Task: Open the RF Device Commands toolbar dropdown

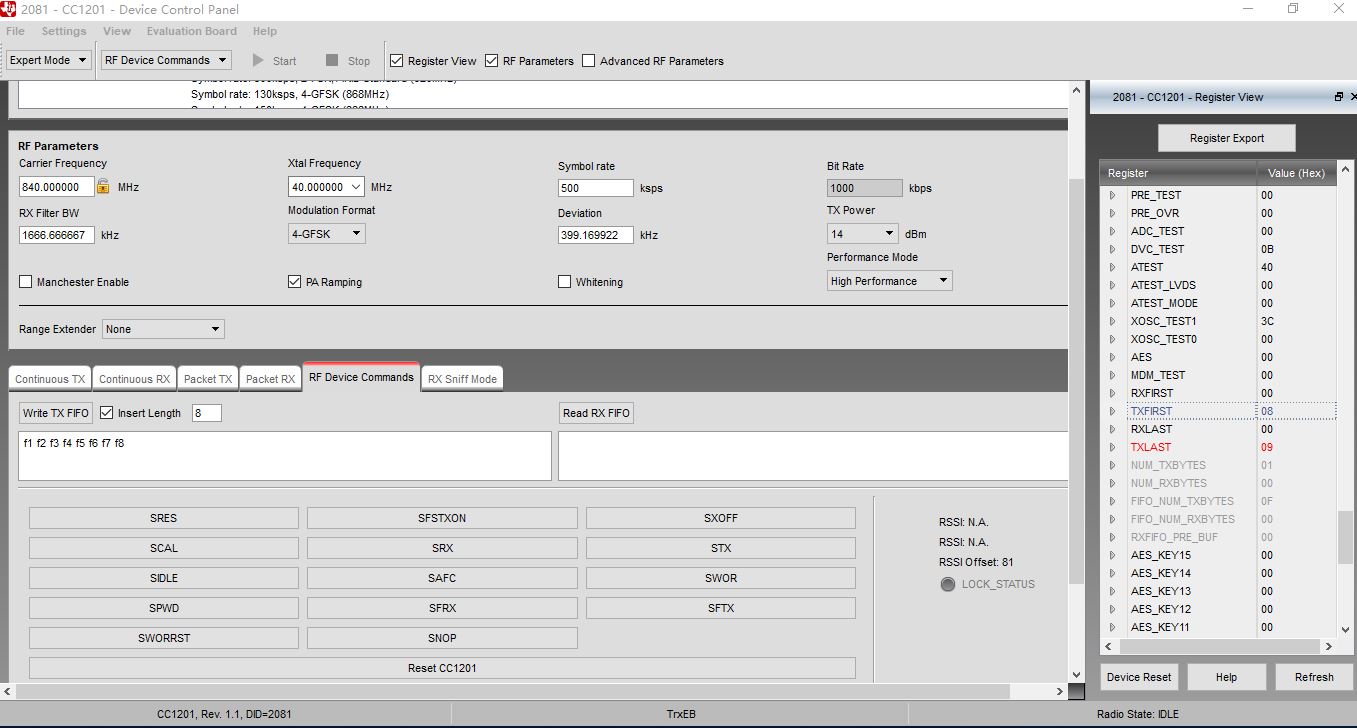Action: [x=167, y=60]
